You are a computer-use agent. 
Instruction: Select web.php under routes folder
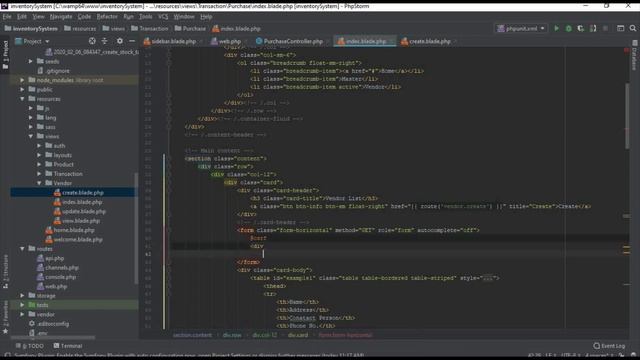56,287
